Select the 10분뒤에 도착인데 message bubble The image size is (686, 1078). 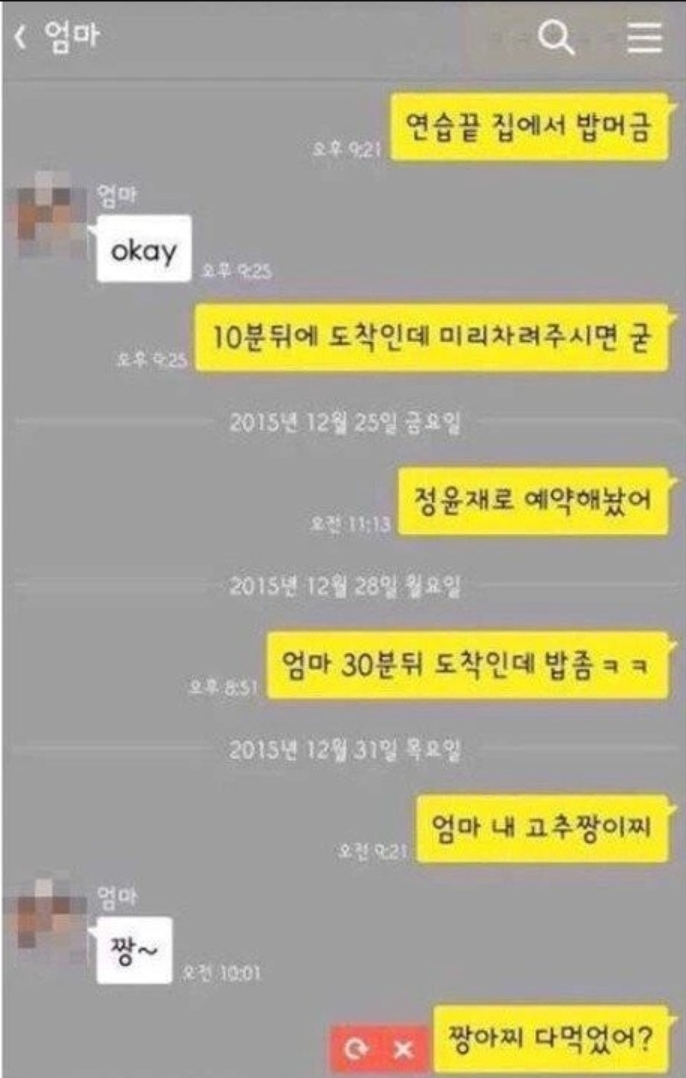click(x=431, y=338)
